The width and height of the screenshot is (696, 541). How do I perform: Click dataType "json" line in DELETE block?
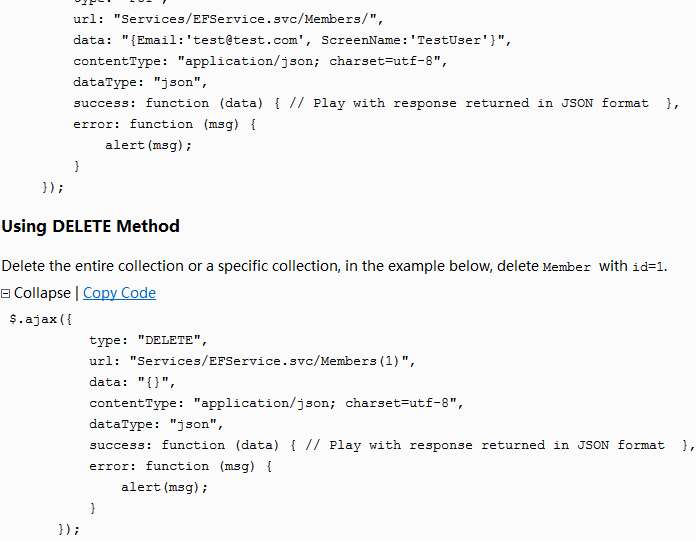coord(155,424)
